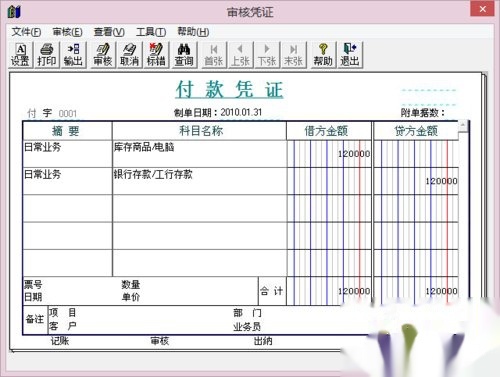Click the 标错 mark-error toolbar icon
Viewport: 500px width, 377px height.
coord(156,55)
